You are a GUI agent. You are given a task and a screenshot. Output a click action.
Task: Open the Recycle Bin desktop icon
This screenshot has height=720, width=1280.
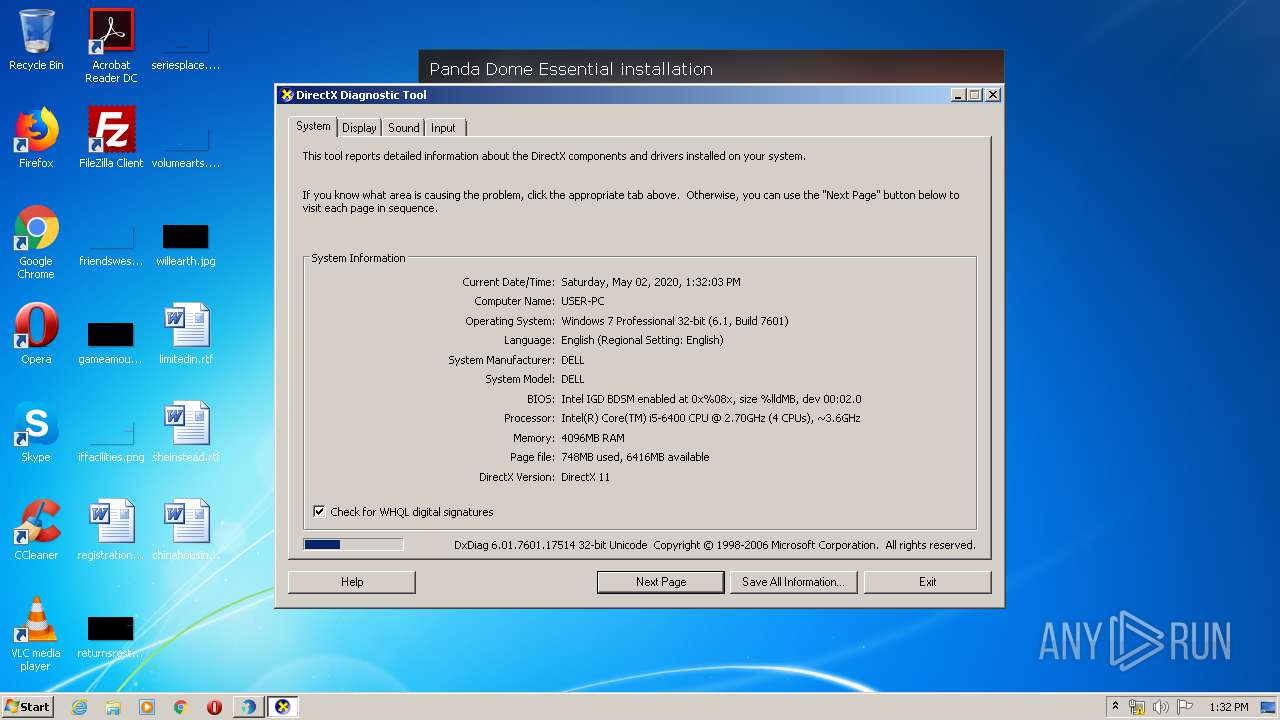click(36, 40)
